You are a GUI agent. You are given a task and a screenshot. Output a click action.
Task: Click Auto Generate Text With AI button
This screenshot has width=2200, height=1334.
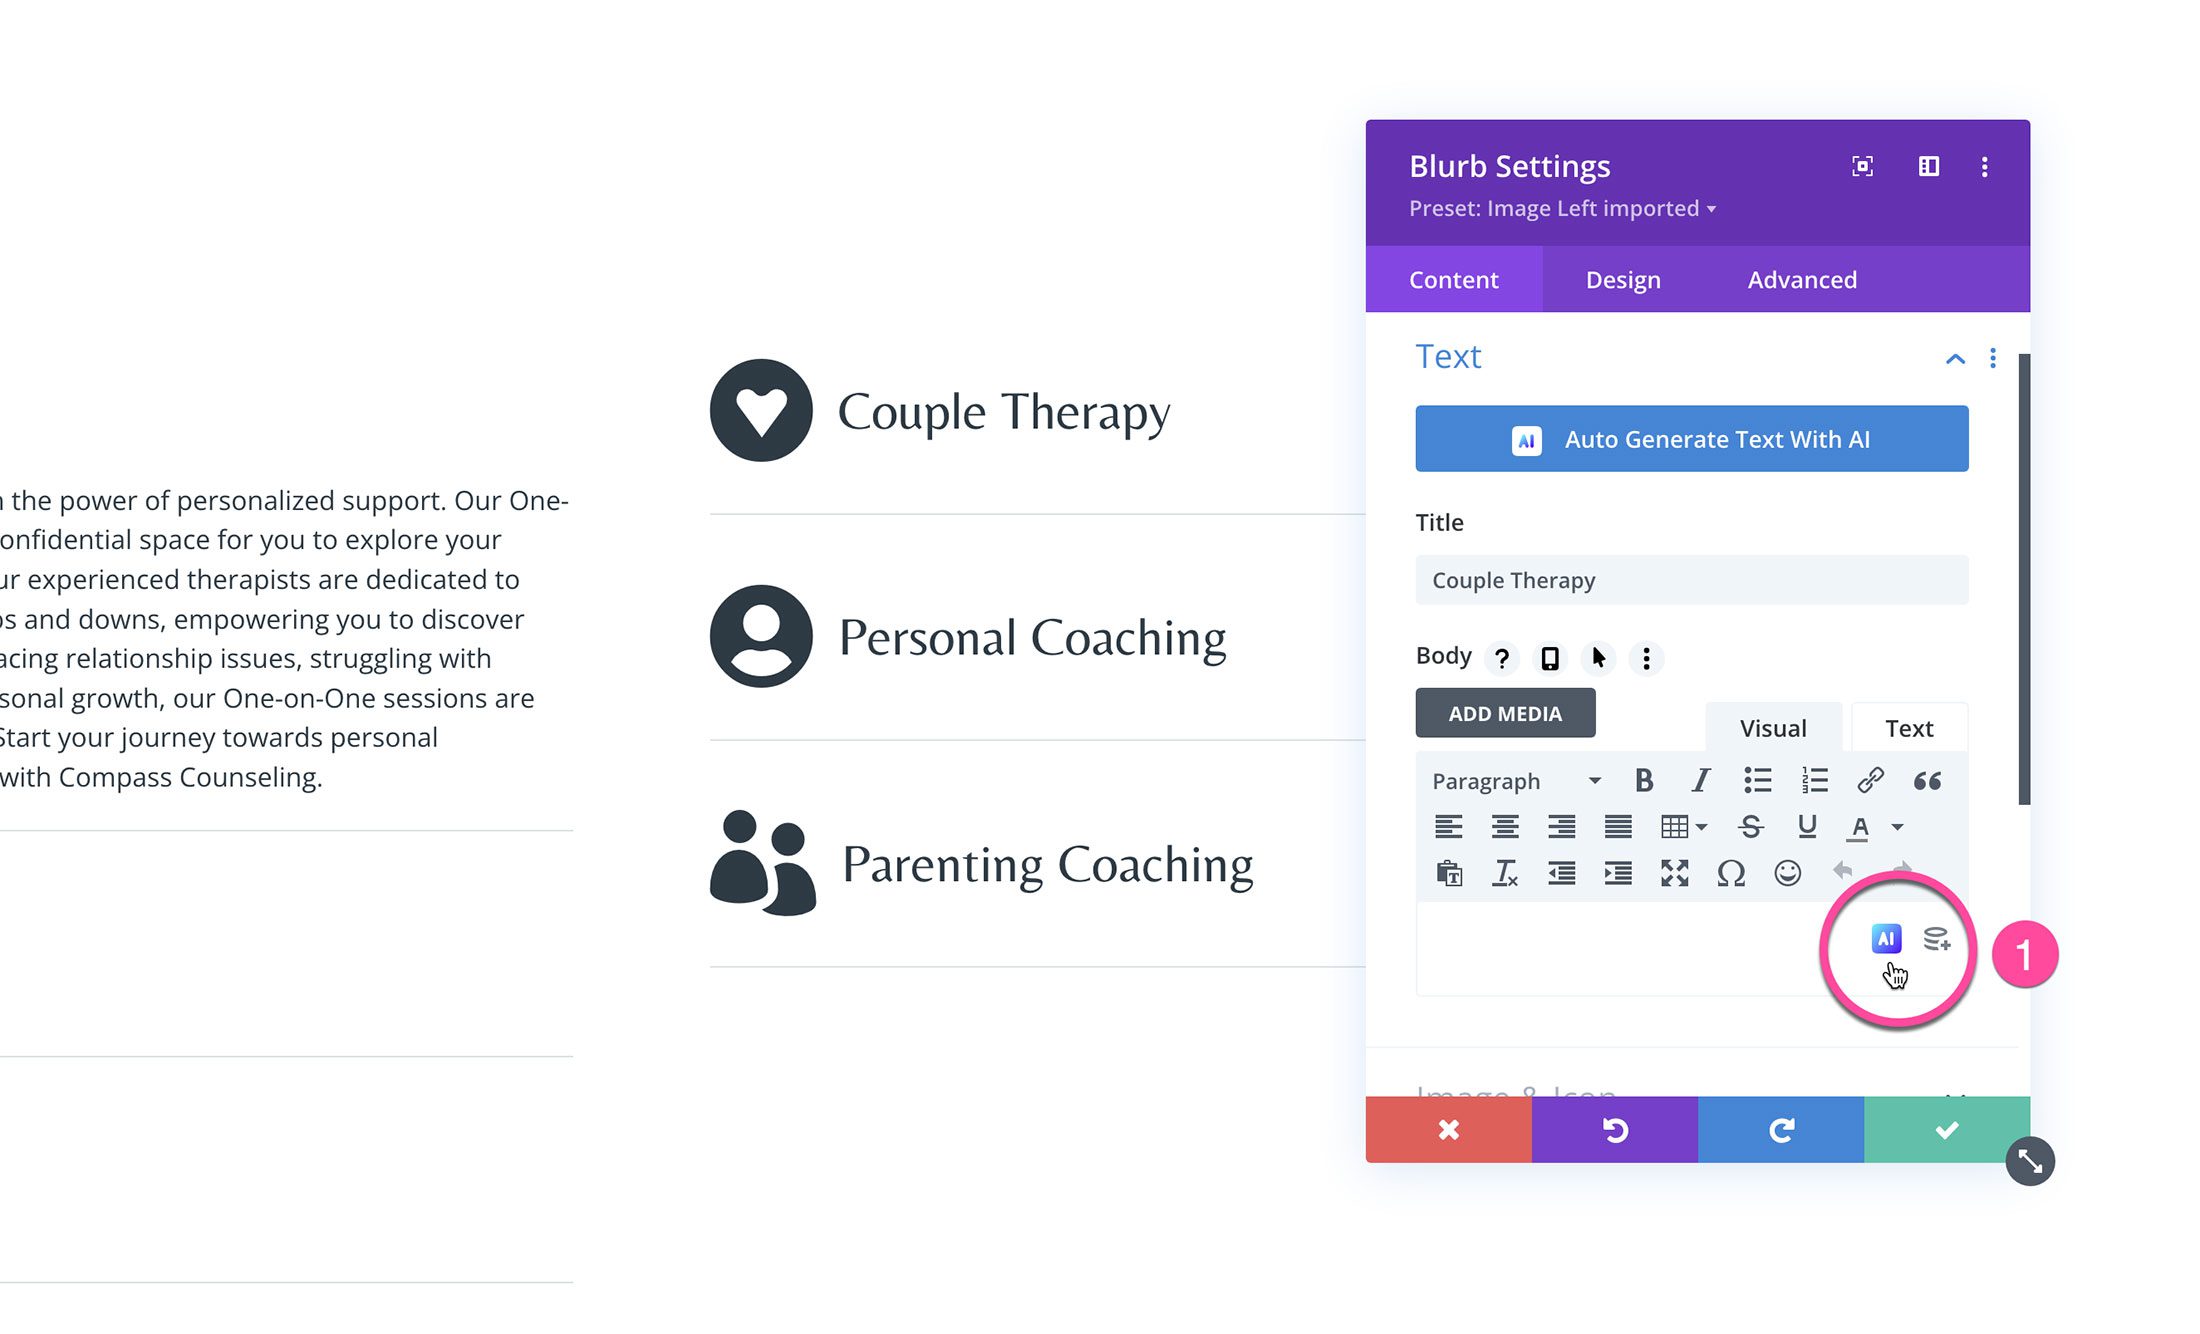point(1692,438)
